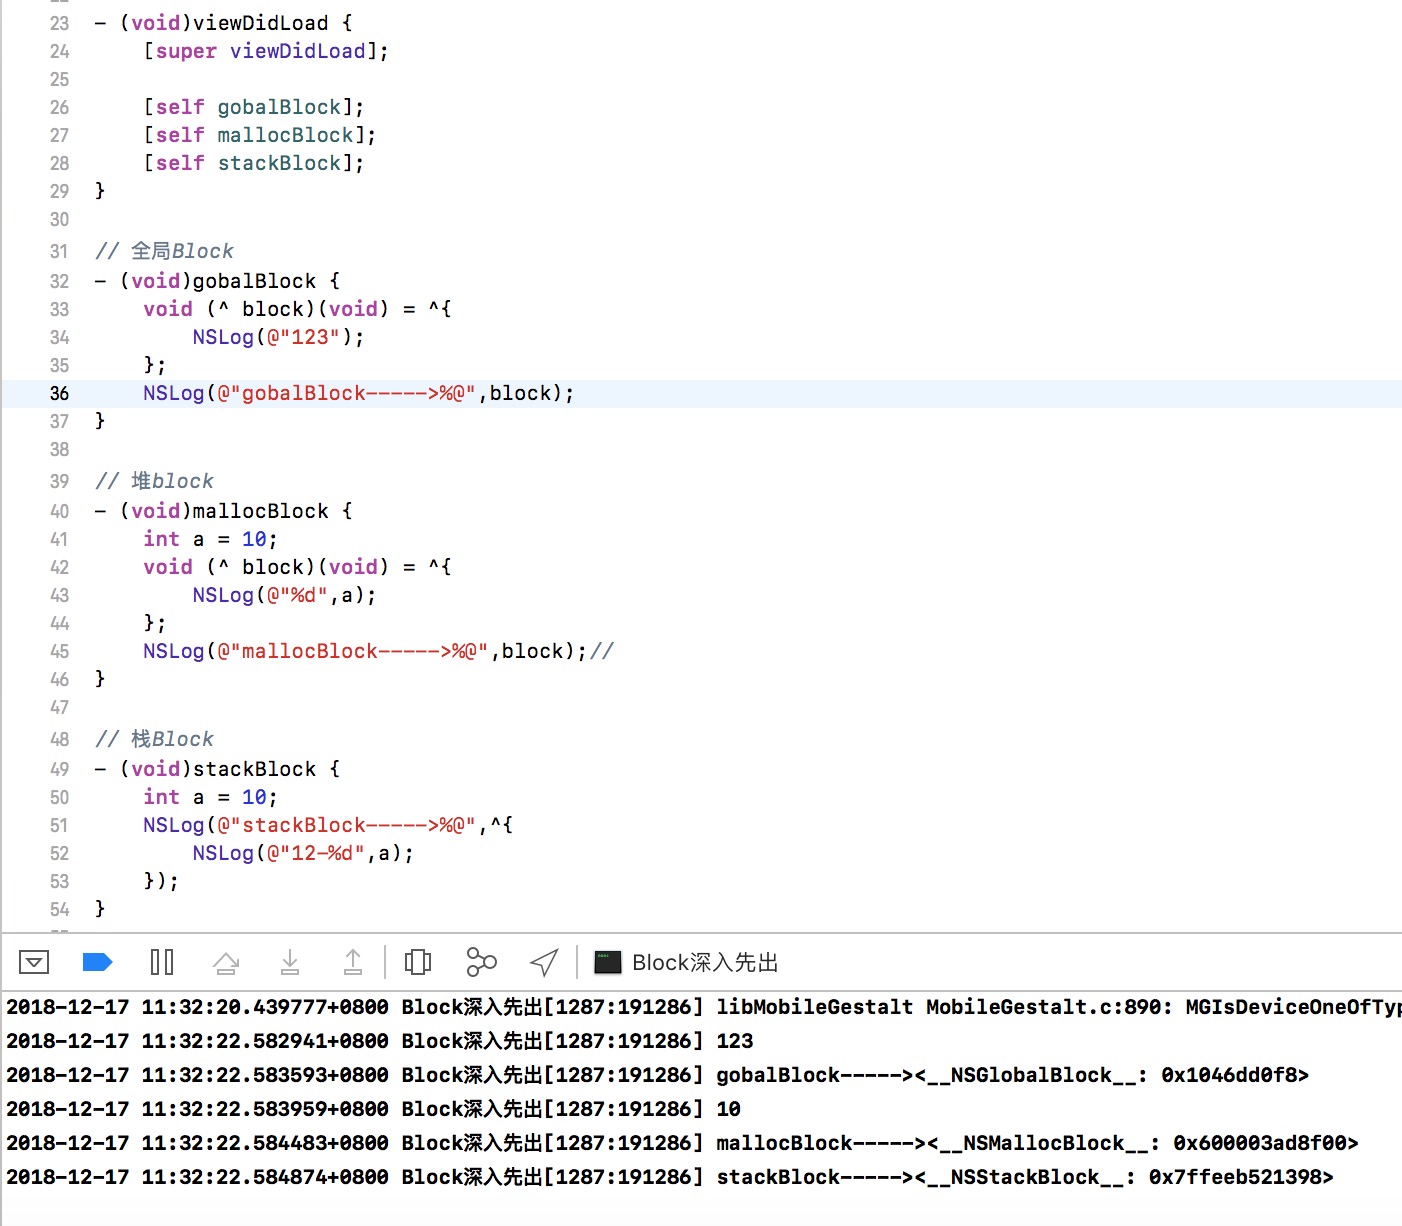The image size is (1402, 1226).
Task: Open the Debug View Hierarchy icon
Action: tap(418, 962)
